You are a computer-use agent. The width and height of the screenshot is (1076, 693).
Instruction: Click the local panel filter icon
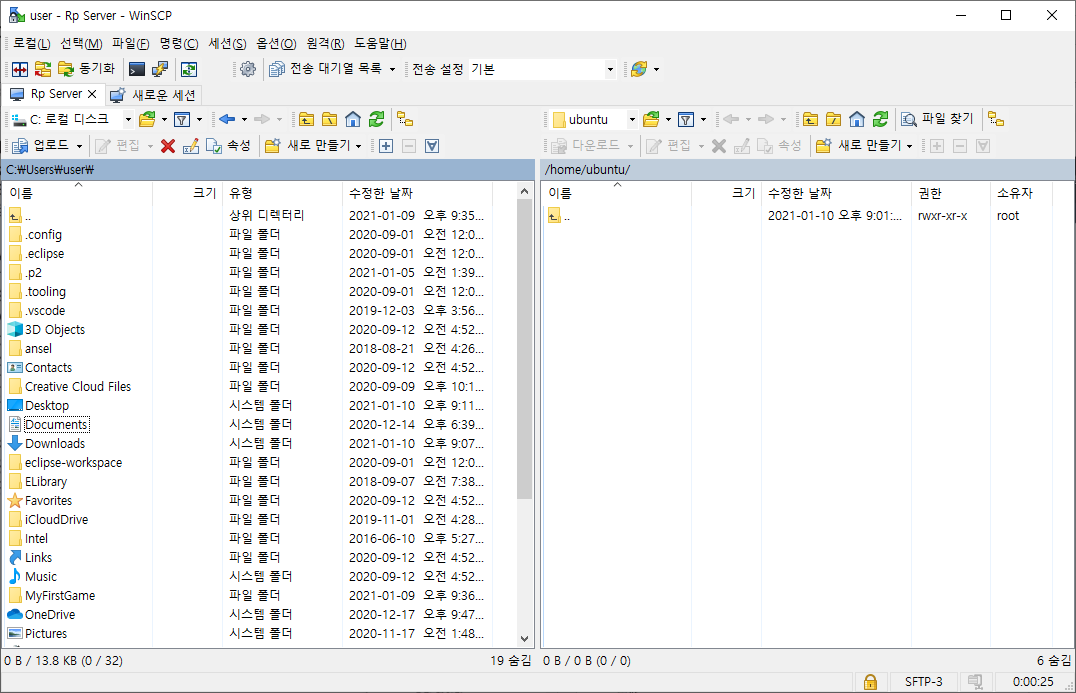click(182, 119)
